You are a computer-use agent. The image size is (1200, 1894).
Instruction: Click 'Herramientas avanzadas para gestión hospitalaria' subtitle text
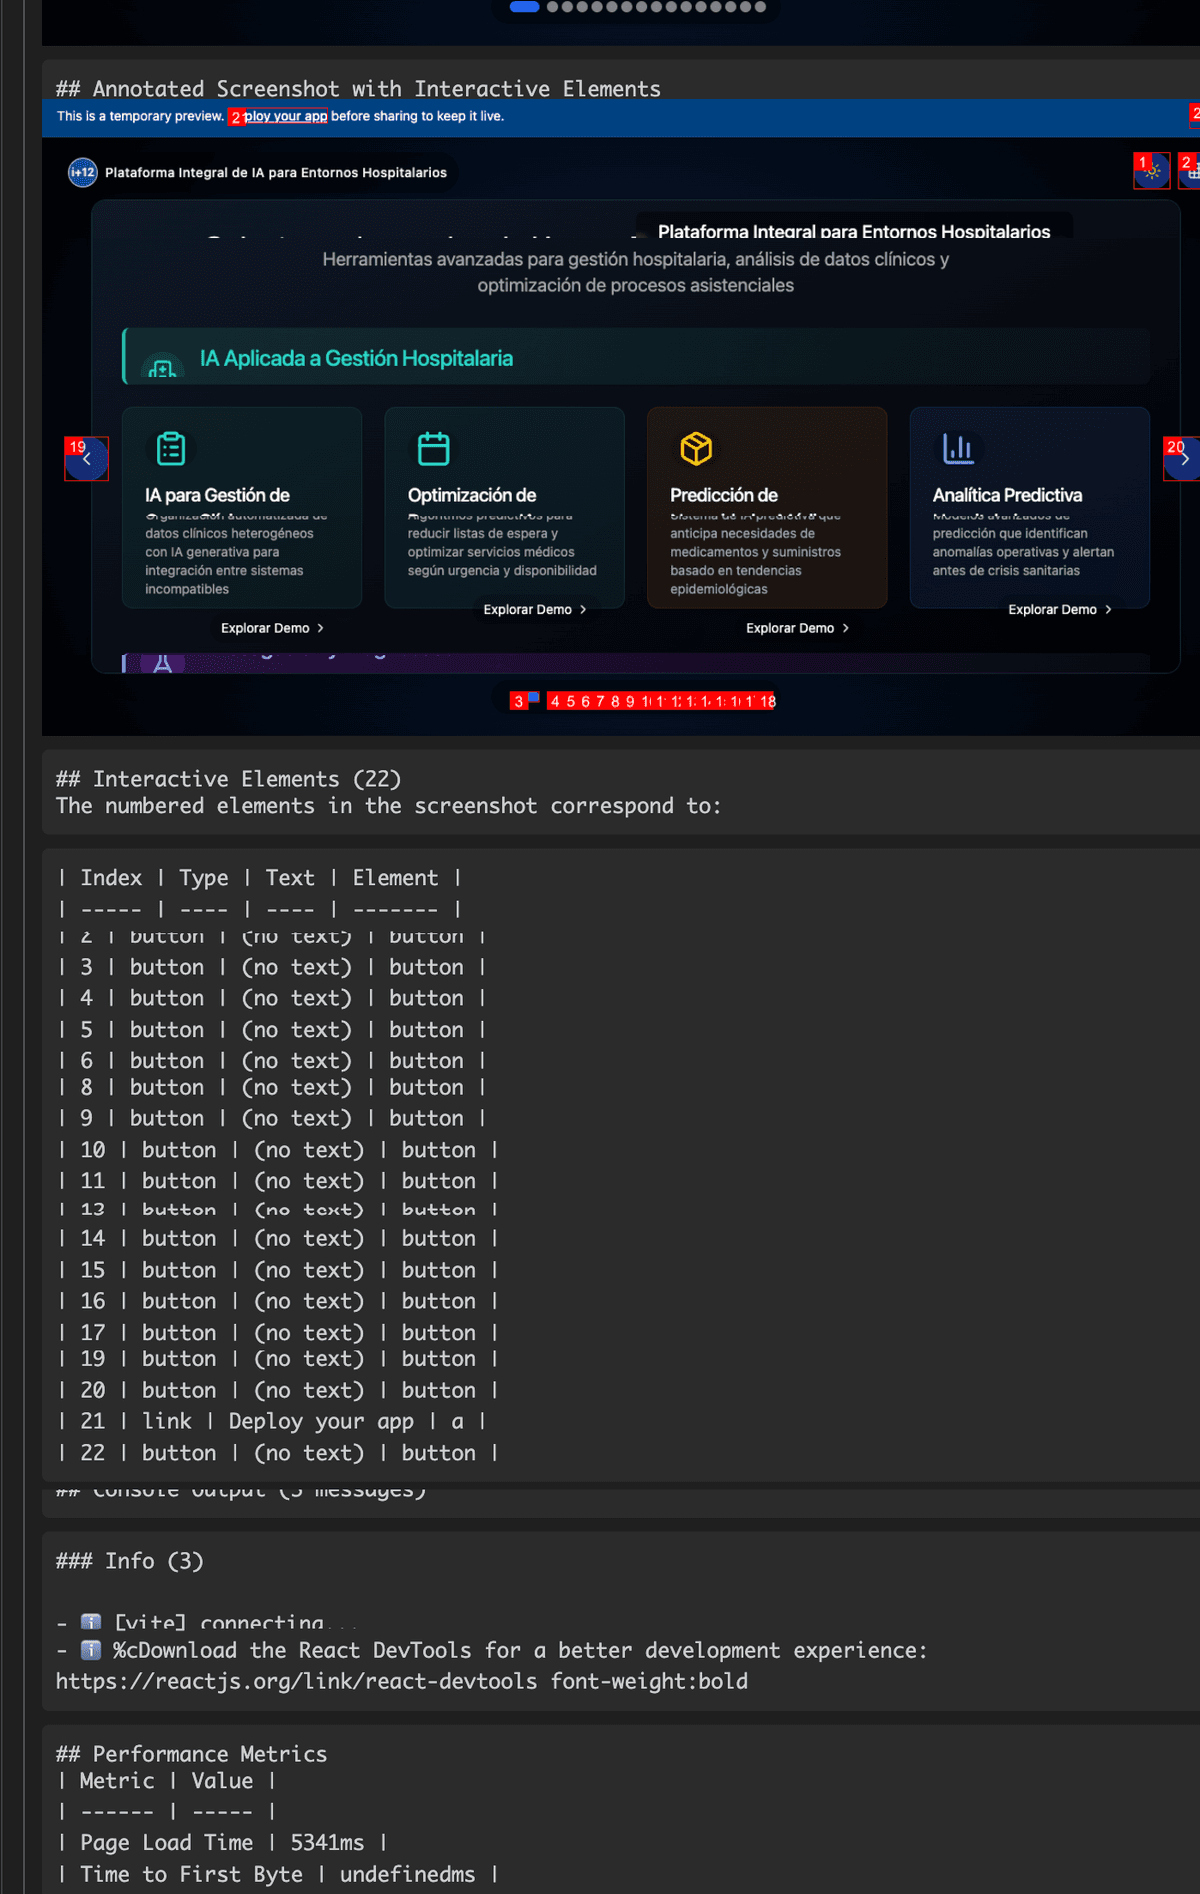click(x=636, y=272)
